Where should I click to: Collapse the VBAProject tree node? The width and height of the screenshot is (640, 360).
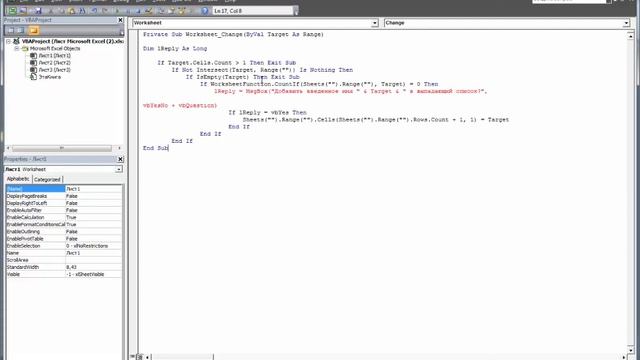click(8, 41)
